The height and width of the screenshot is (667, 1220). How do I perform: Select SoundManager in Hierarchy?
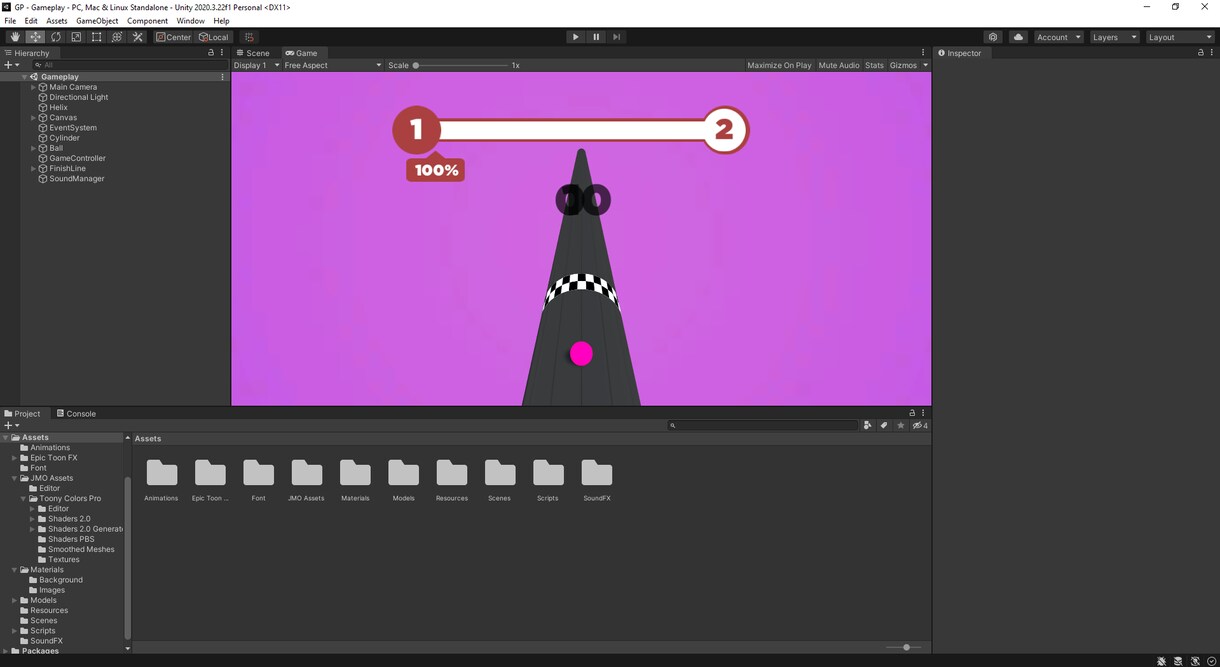point(76,179)
